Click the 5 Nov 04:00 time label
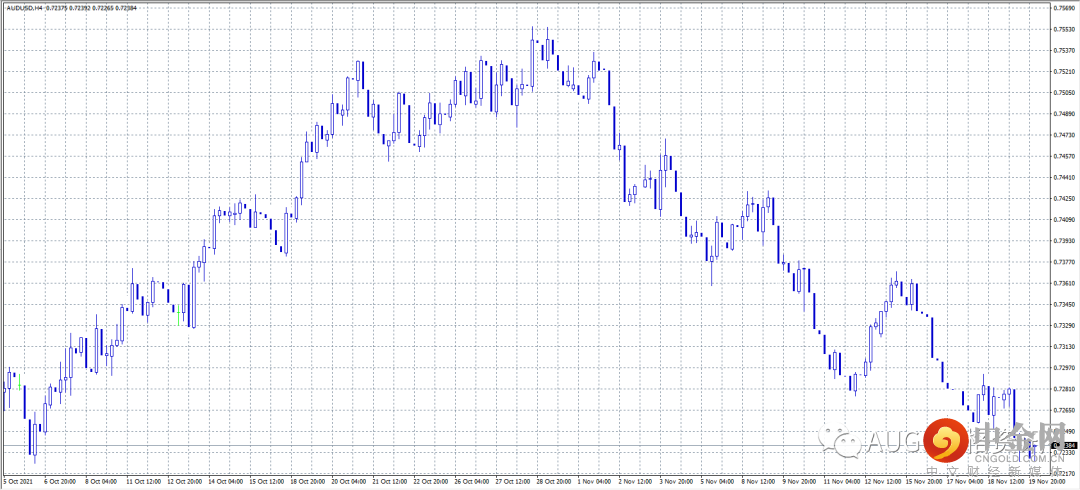This screenshot has height=490, width=1080. (718, 482)
